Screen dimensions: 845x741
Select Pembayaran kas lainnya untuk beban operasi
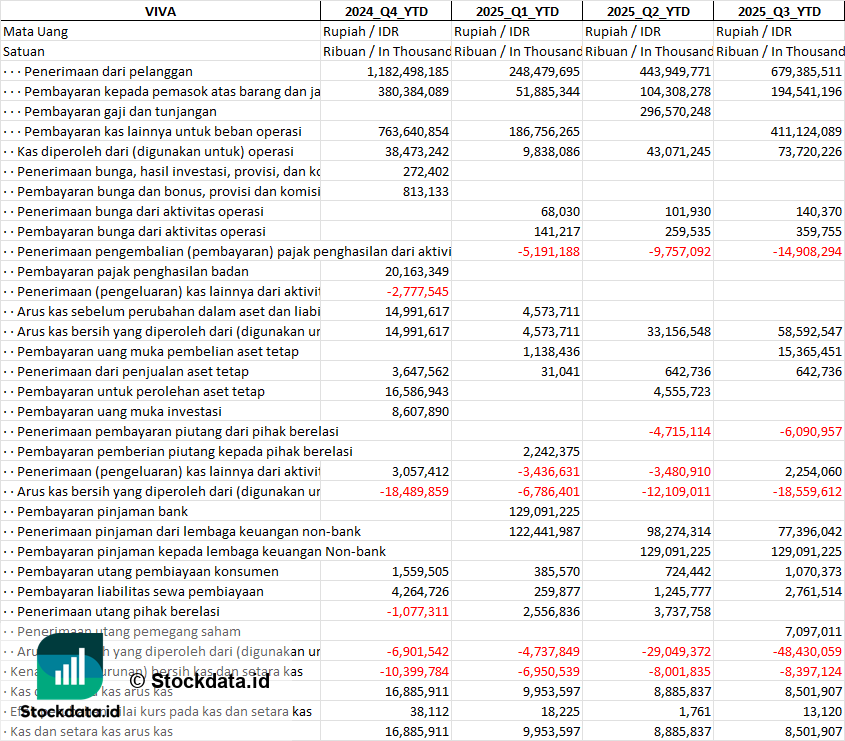tap(163, 131)
